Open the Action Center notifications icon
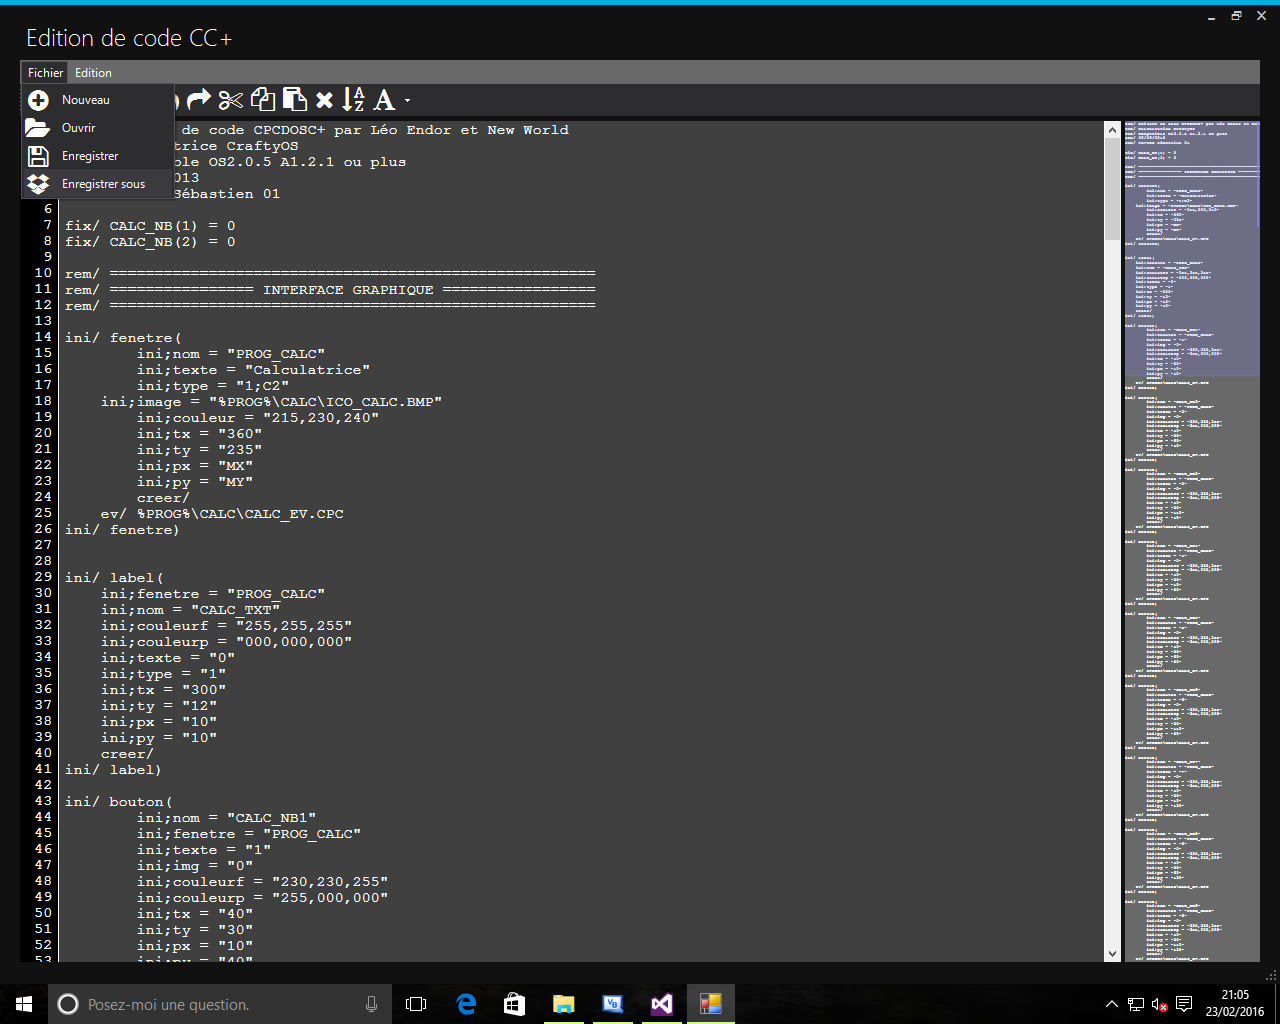This screenshot has width=1280, height=1024. pos(1184,1004)
